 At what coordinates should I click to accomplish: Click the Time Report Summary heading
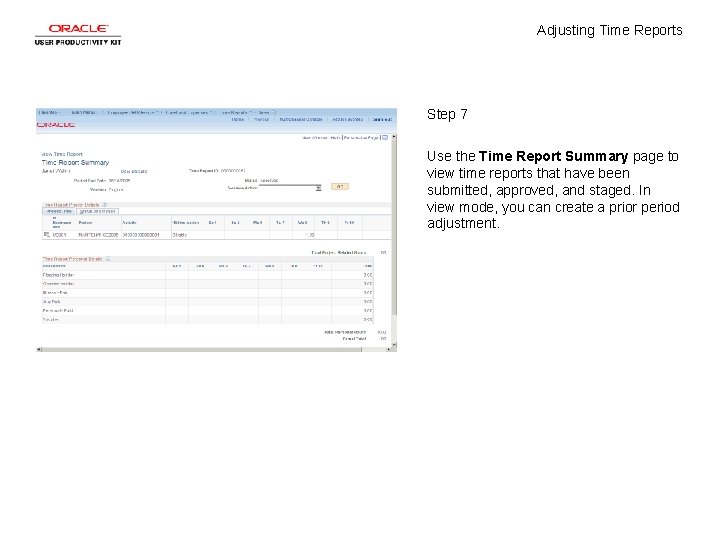click(75, 163)
